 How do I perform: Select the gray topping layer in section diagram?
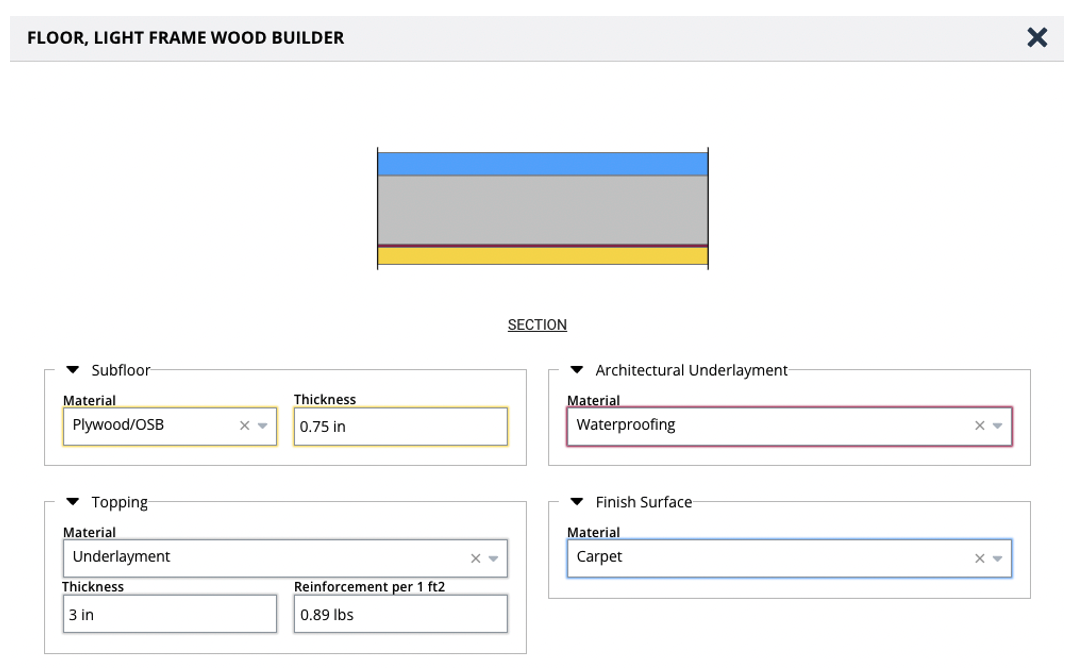(x=542, y=210)
